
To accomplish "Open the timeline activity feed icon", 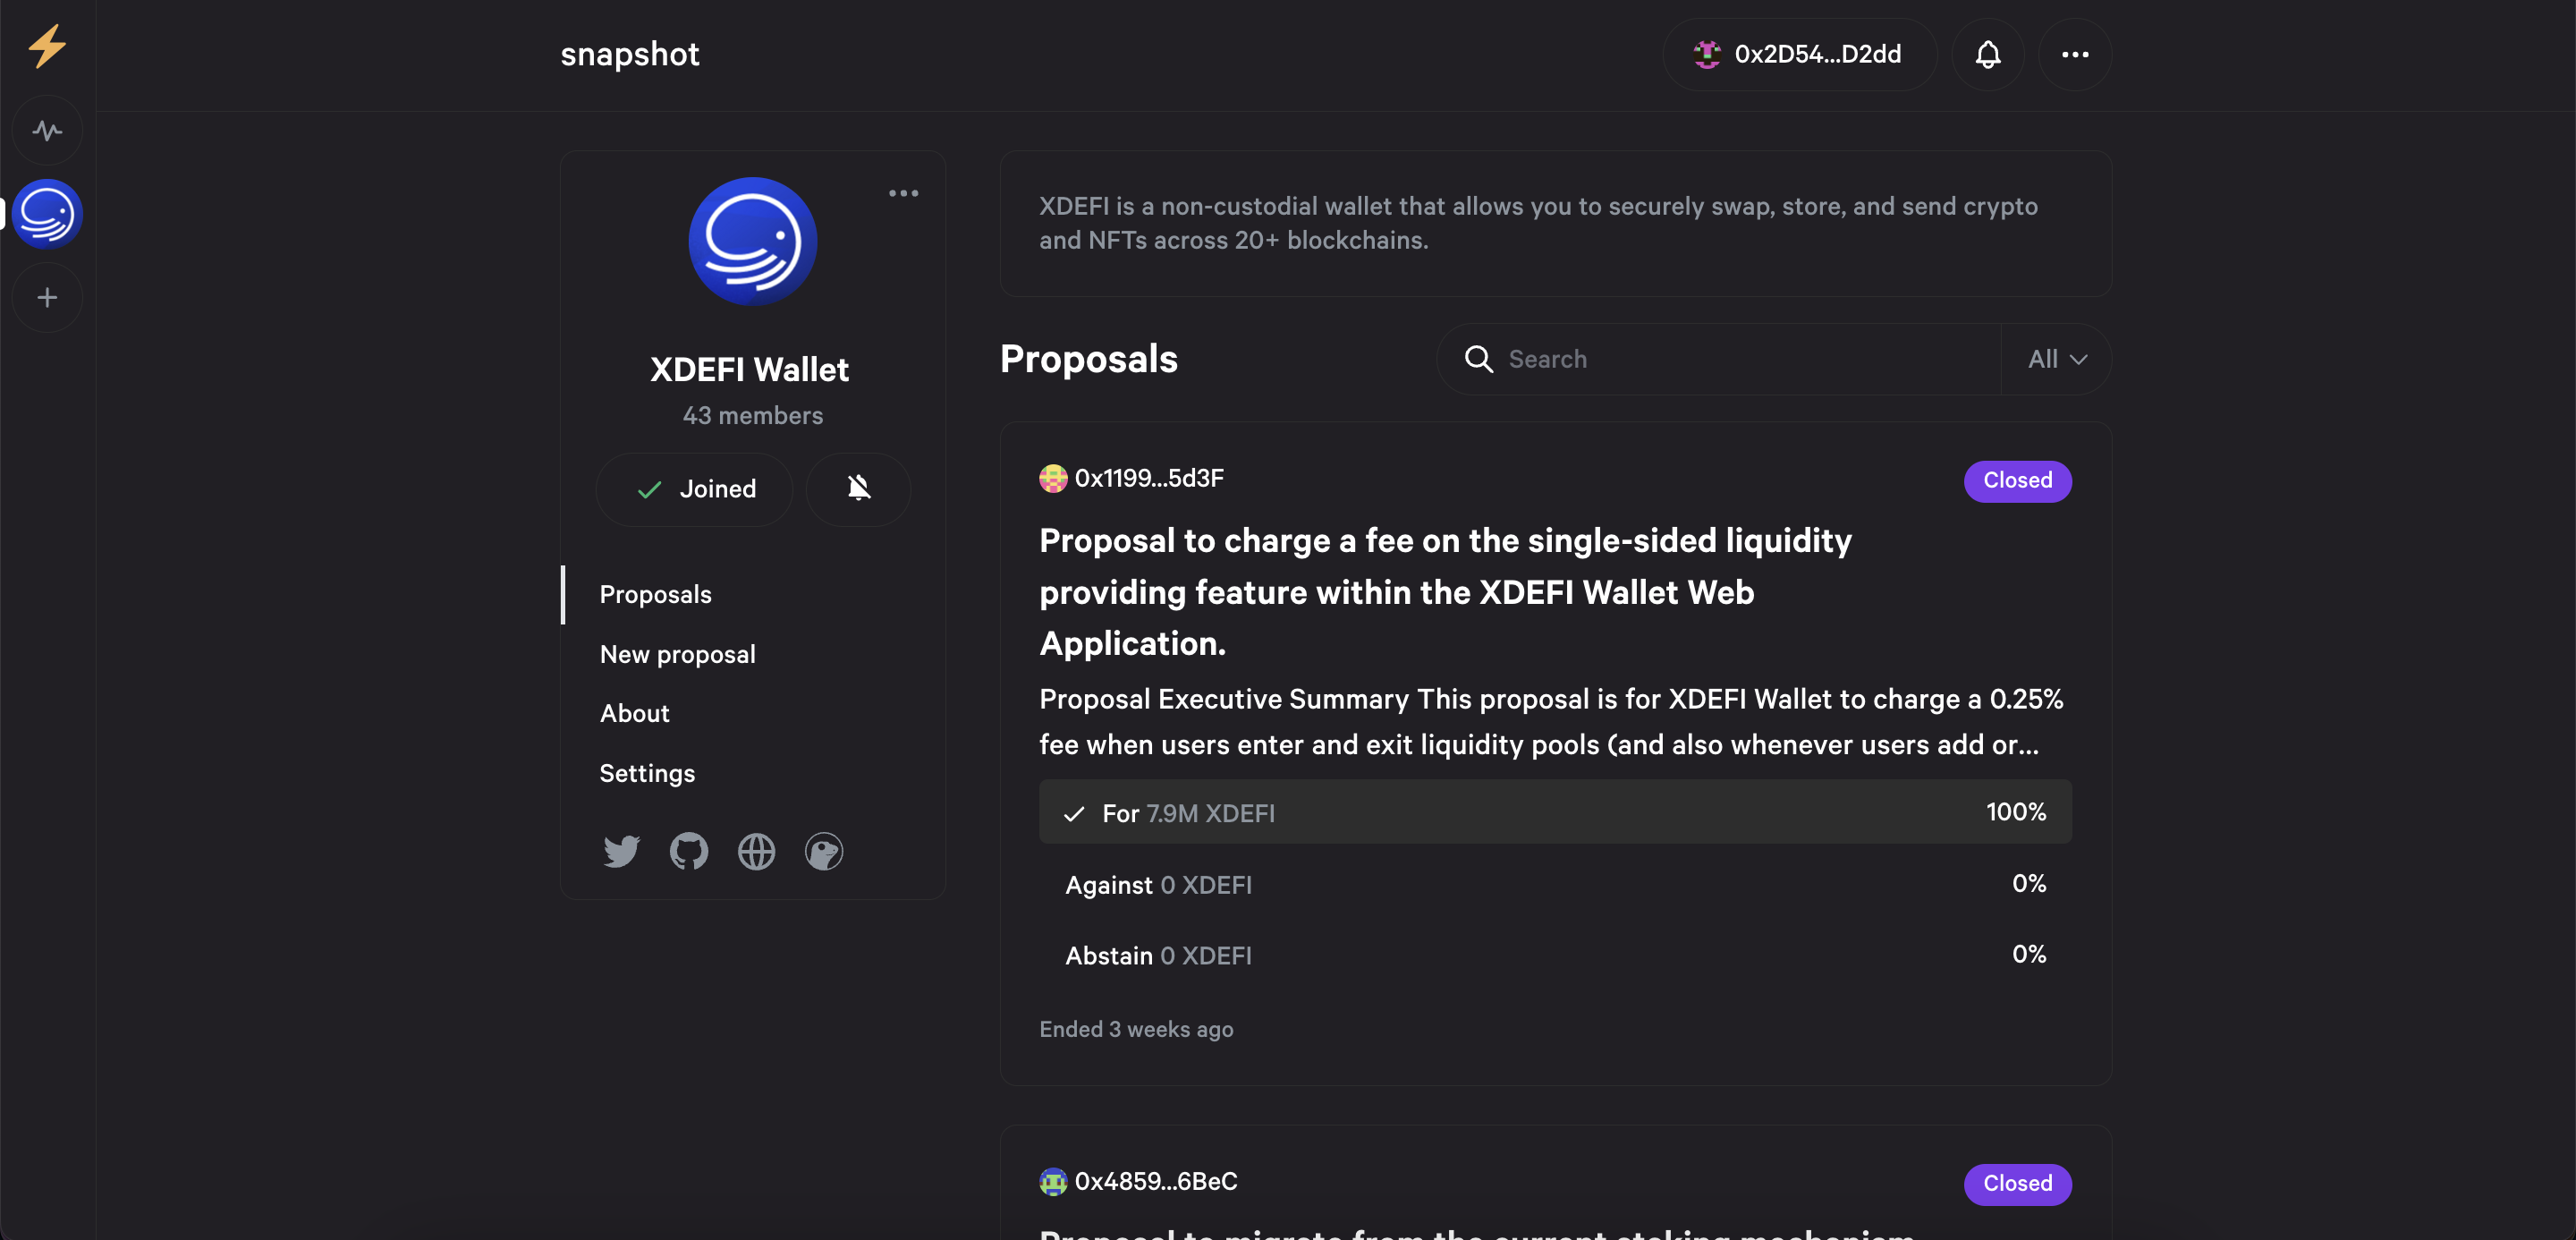I will click(47, 131).
